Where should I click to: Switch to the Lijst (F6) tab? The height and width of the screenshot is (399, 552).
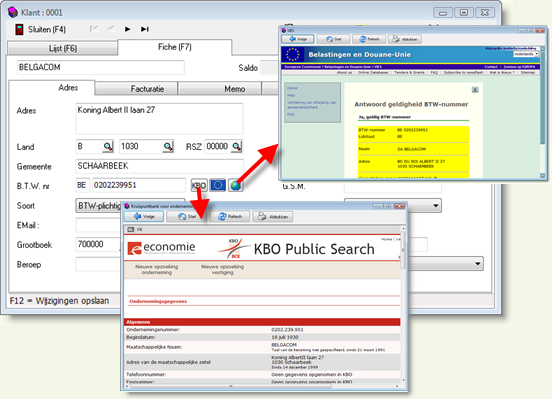(63, 49)
